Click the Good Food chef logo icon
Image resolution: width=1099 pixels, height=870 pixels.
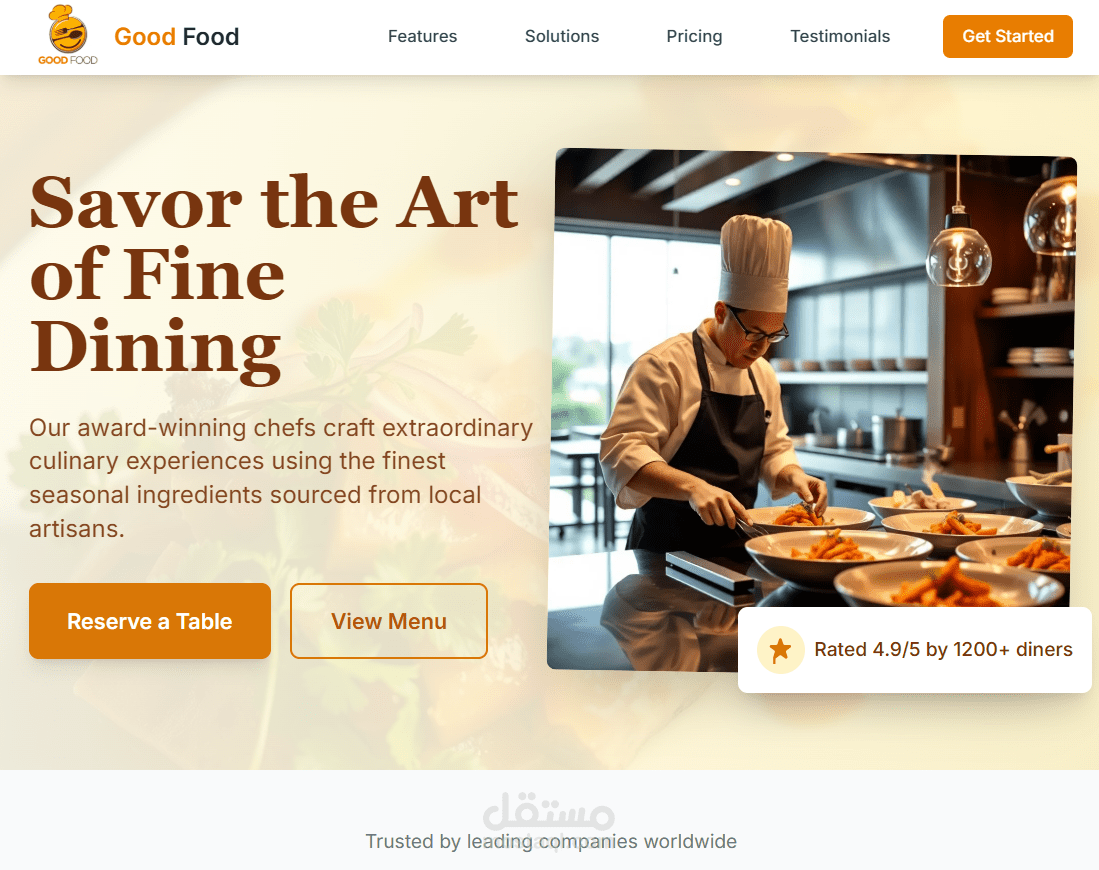68,35
